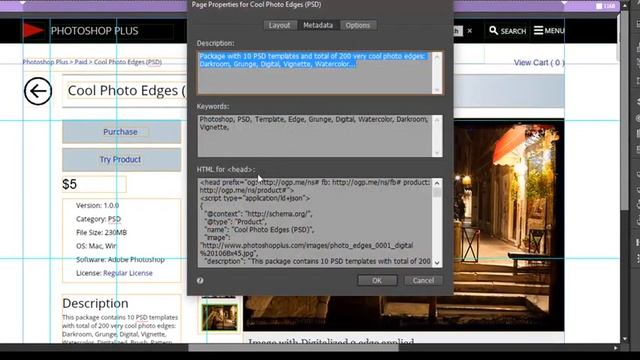Click inside the Keywords text field
The height and width of the screenshot is (360, 640).
coord(315,136)
